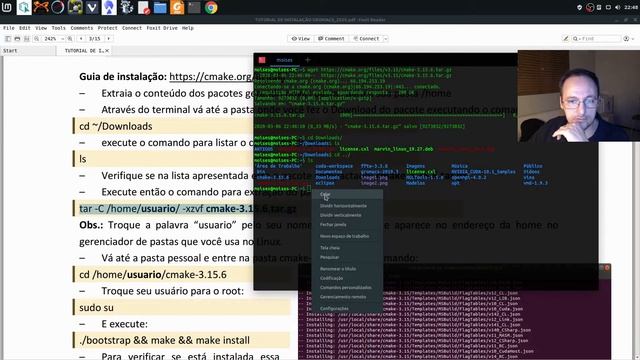The image size is (640, 360).
Task: Click the page number field 3/15
Action: click(x=95, y=39)
